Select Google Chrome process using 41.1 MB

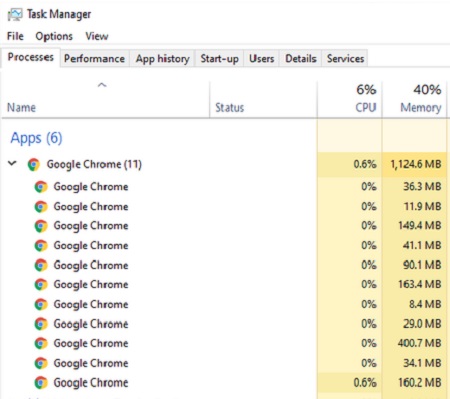[91, 246]
